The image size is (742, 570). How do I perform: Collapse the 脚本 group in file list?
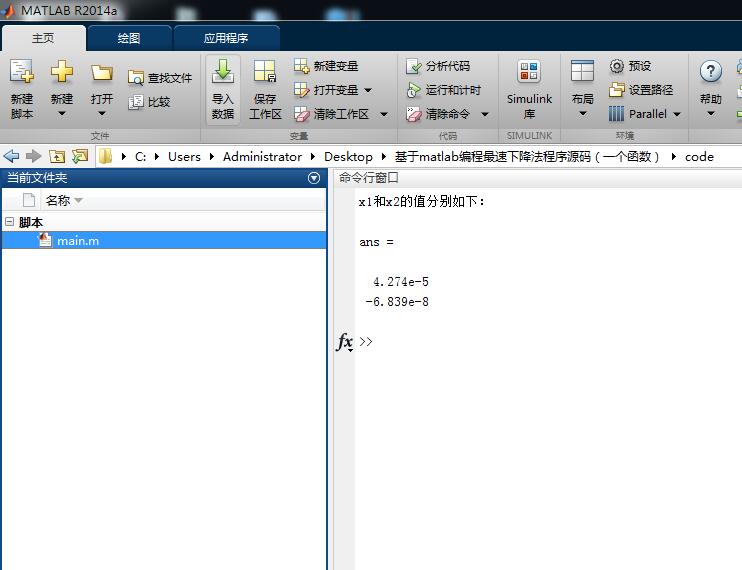click(9, 221)
